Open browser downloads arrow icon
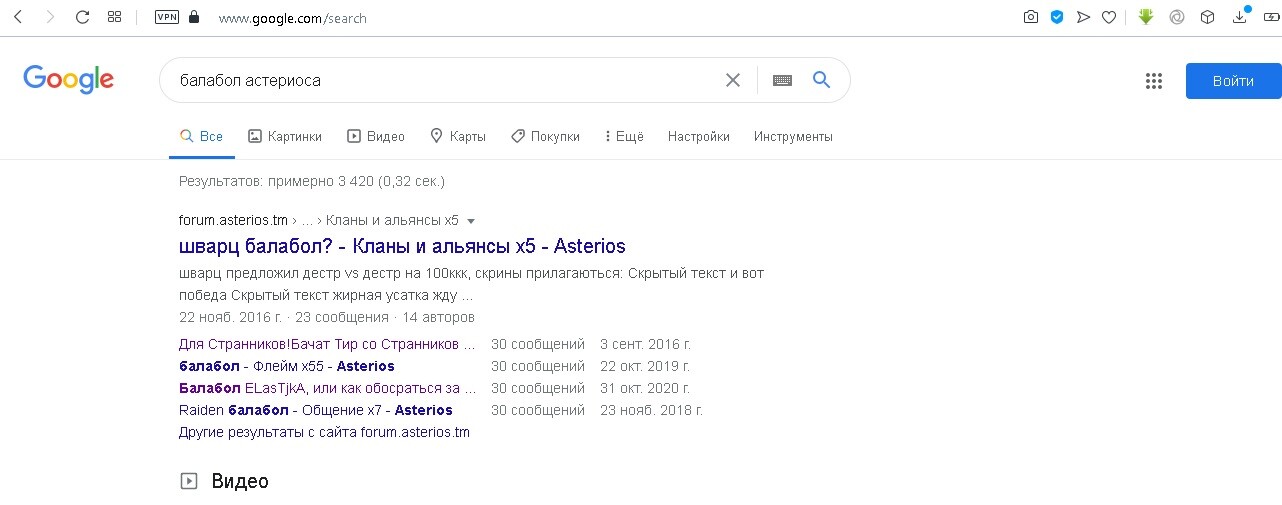This screenshot has height=505, width=1282. tap(1240, 17)
